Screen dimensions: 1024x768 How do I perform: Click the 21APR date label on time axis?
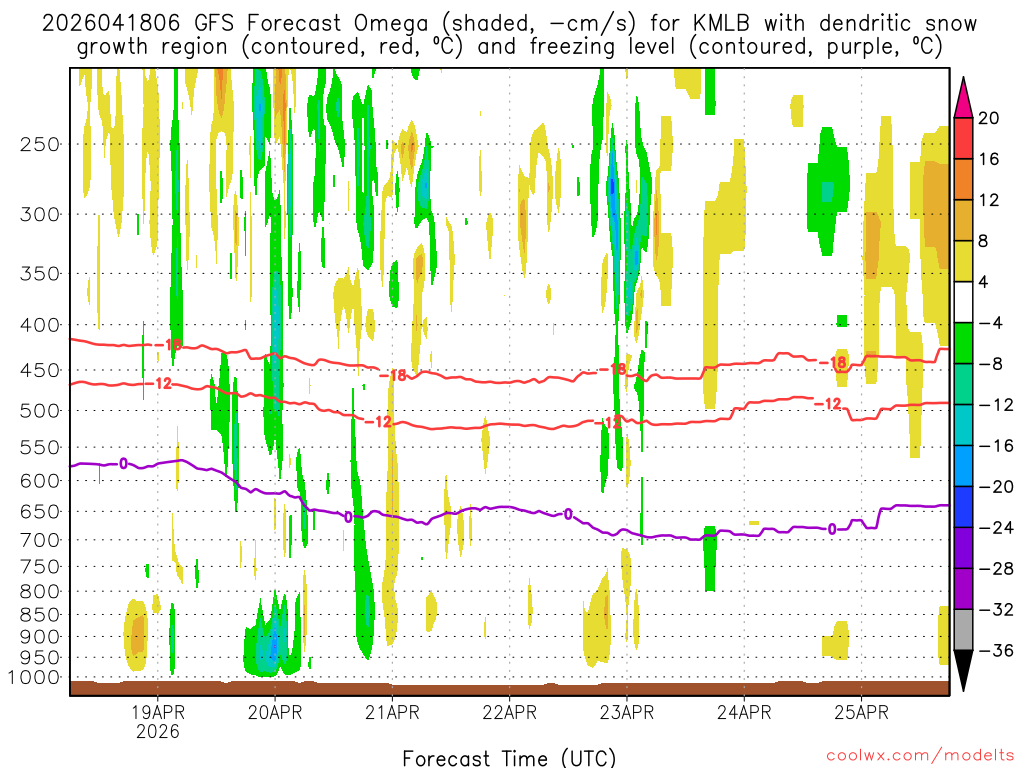pyautogui.click(x=392, y=712)
